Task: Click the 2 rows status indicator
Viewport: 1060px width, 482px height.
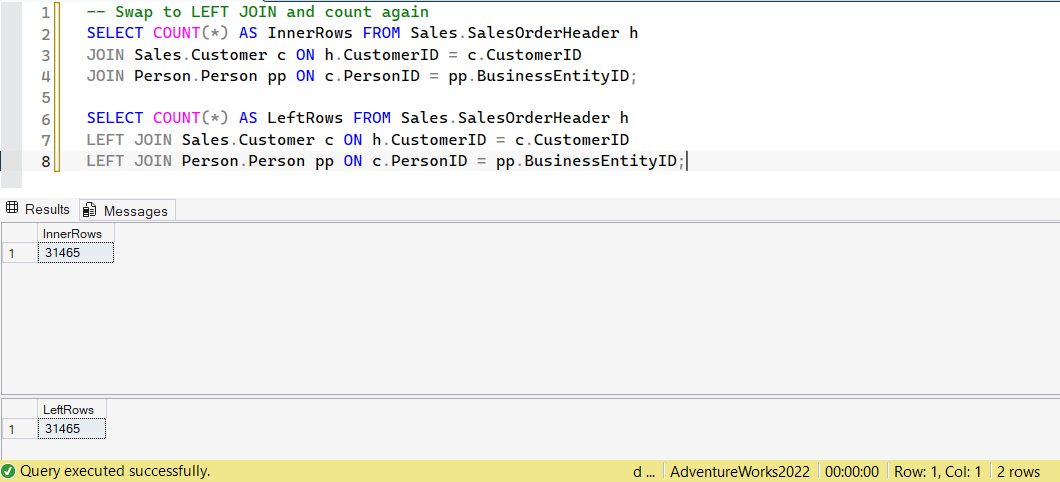Action: (1019, 472)
